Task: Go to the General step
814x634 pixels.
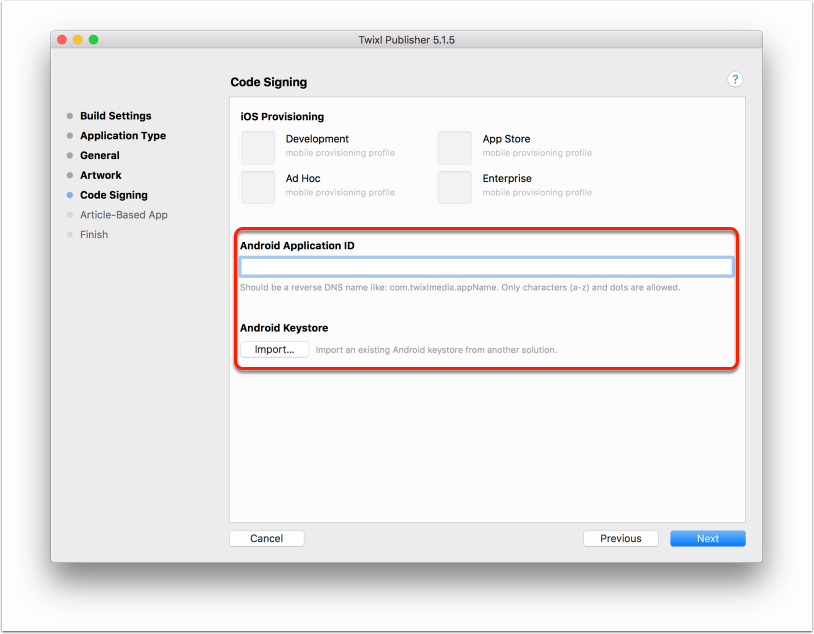Action: pos(100,155)
